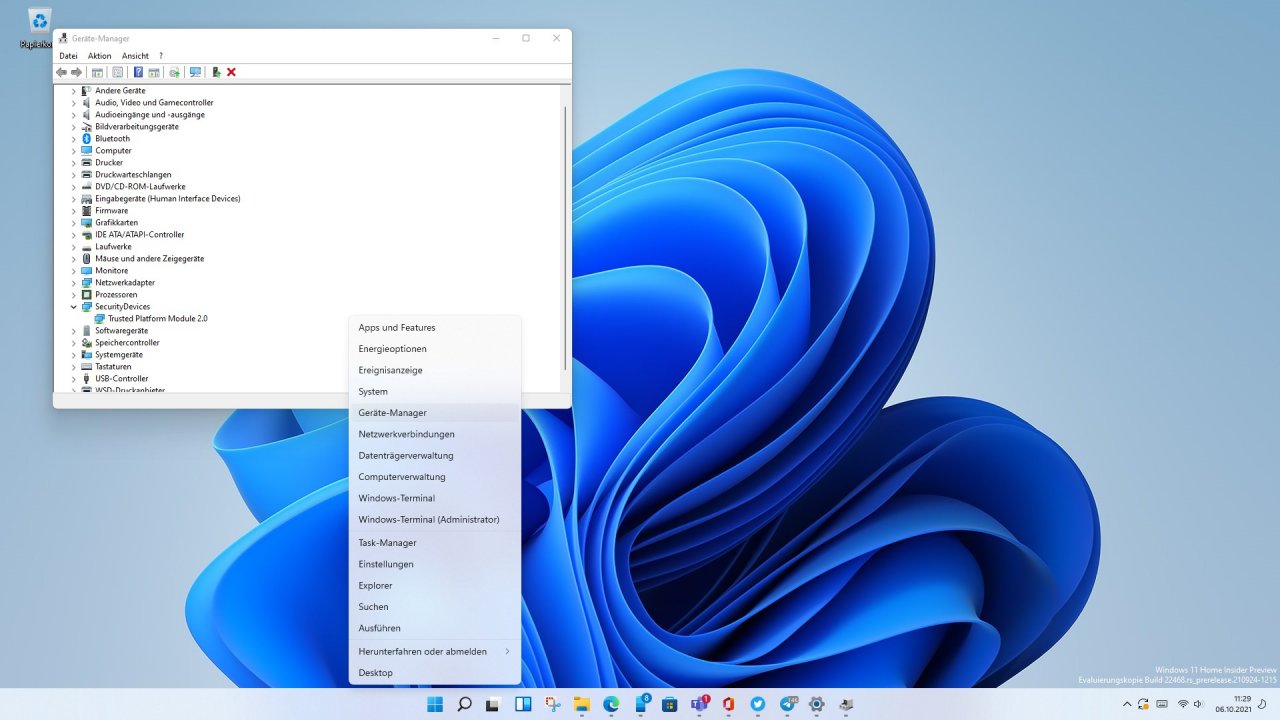The image size is (1280, 720).
Task: Click the Geräte-Manager vertical scrollbar
Action: (566, 237)
